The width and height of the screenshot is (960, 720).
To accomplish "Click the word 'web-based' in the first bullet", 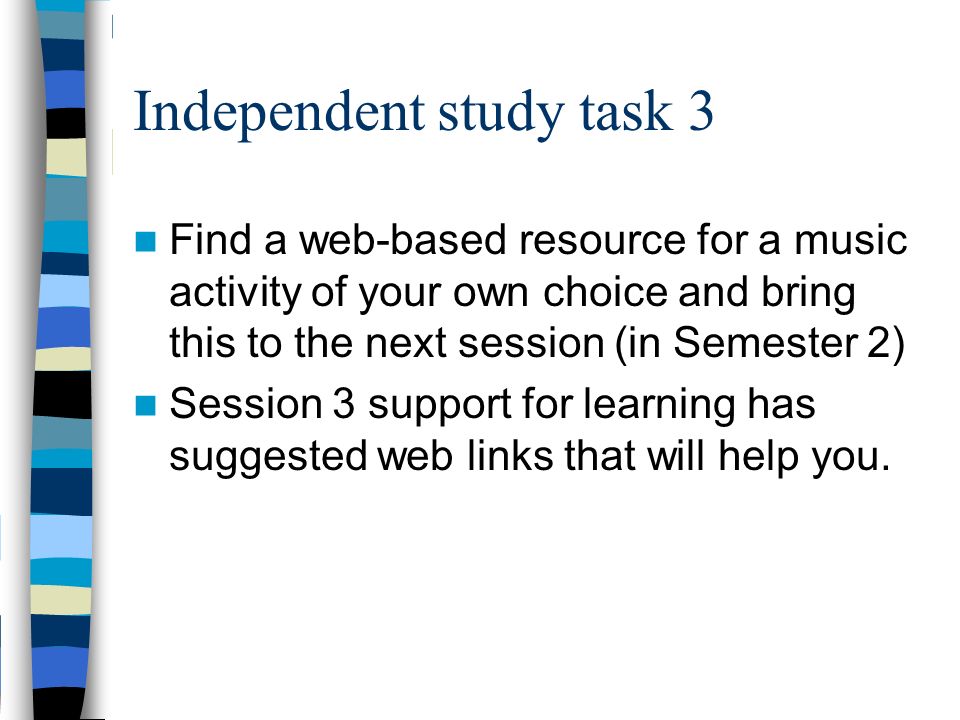I will tap(402, 239).
